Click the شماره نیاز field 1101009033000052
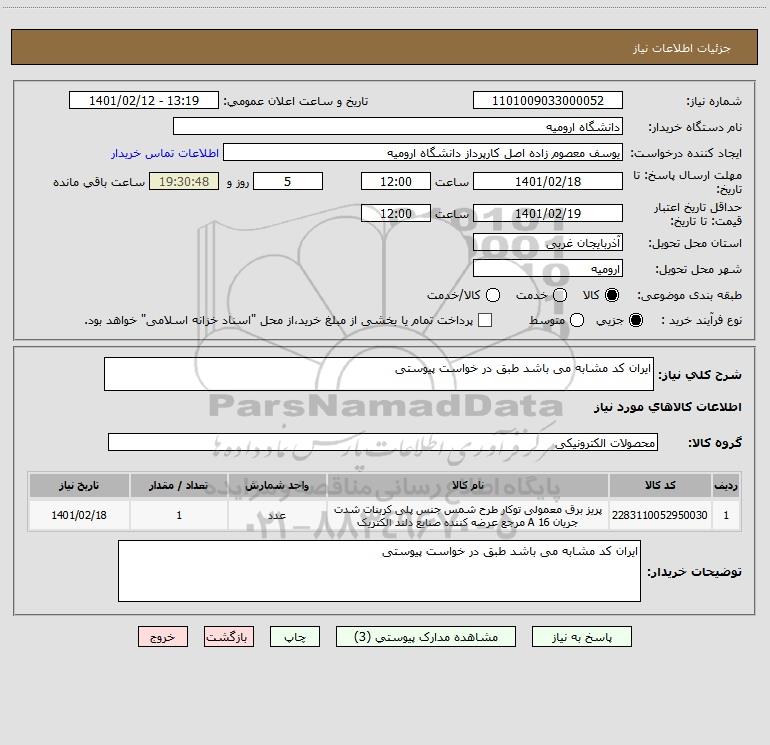Screen dimensions: 770x745 tap(548, 100)
